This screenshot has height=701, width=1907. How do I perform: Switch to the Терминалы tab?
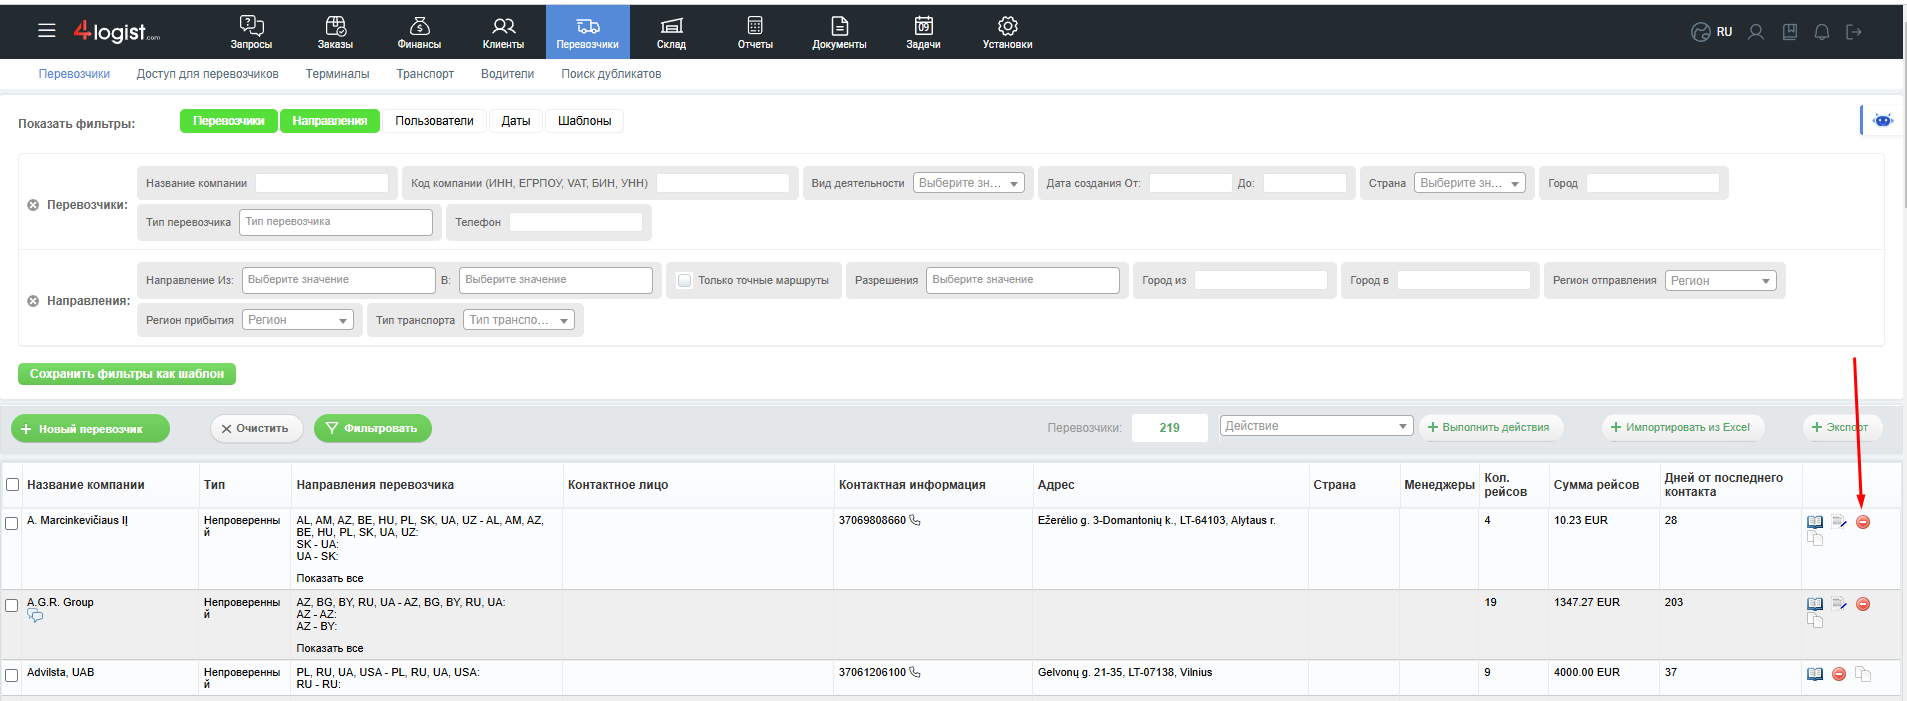(338, 74)
